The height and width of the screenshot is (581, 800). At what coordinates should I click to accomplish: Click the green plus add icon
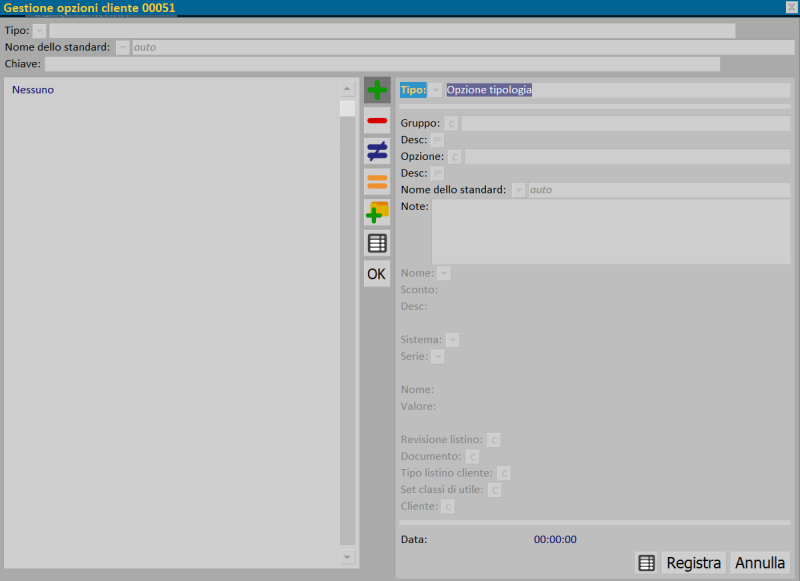377,90
